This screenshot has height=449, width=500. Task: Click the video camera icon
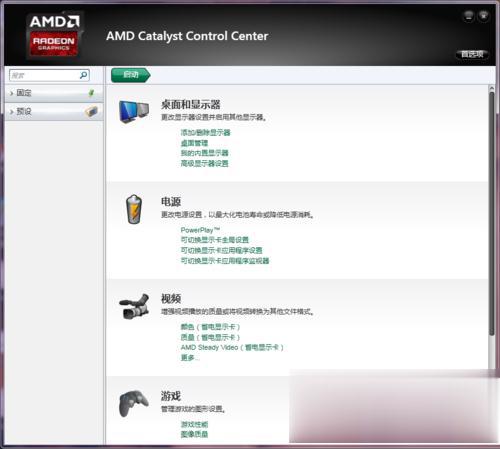point(134,306)
